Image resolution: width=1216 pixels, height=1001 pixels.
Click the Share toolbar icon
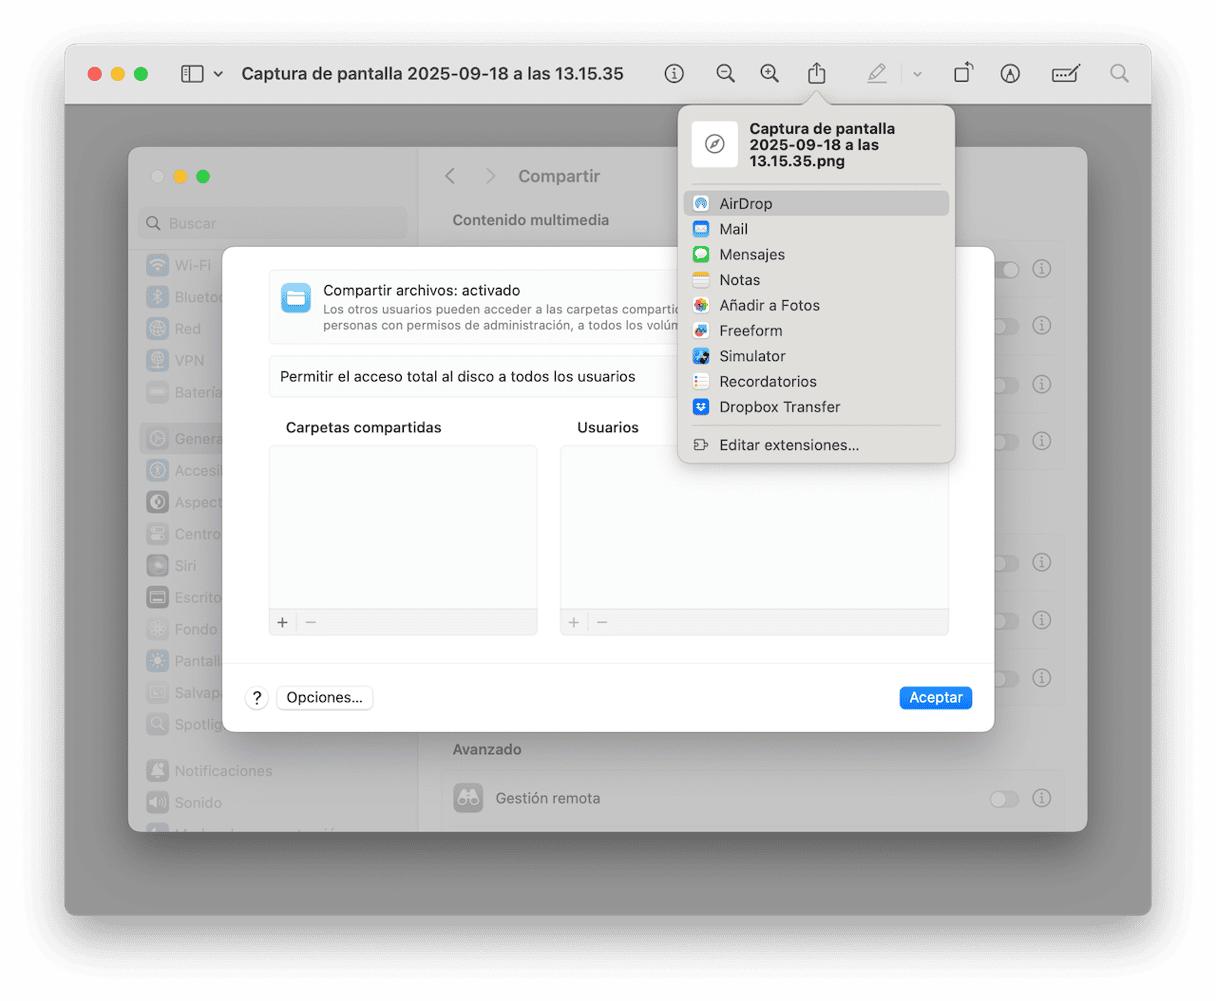[x=817, y=73]
